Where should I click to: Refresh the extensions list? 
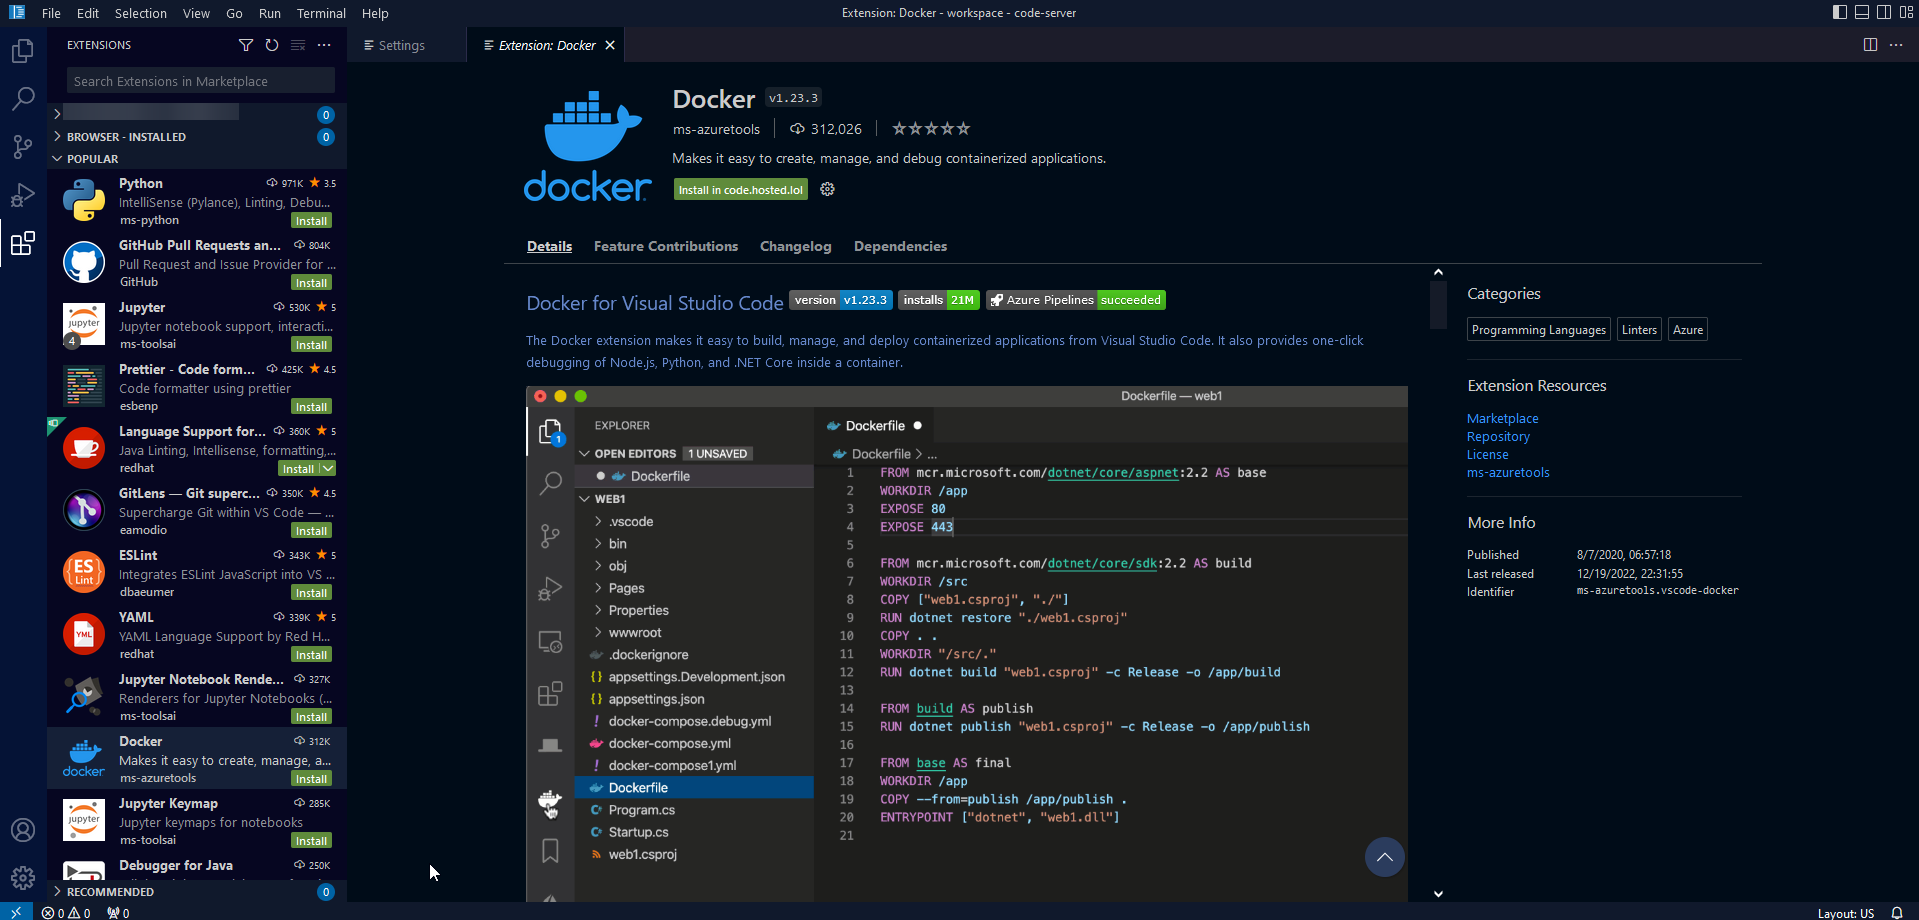pyautogui.click(x=271, y=45)
